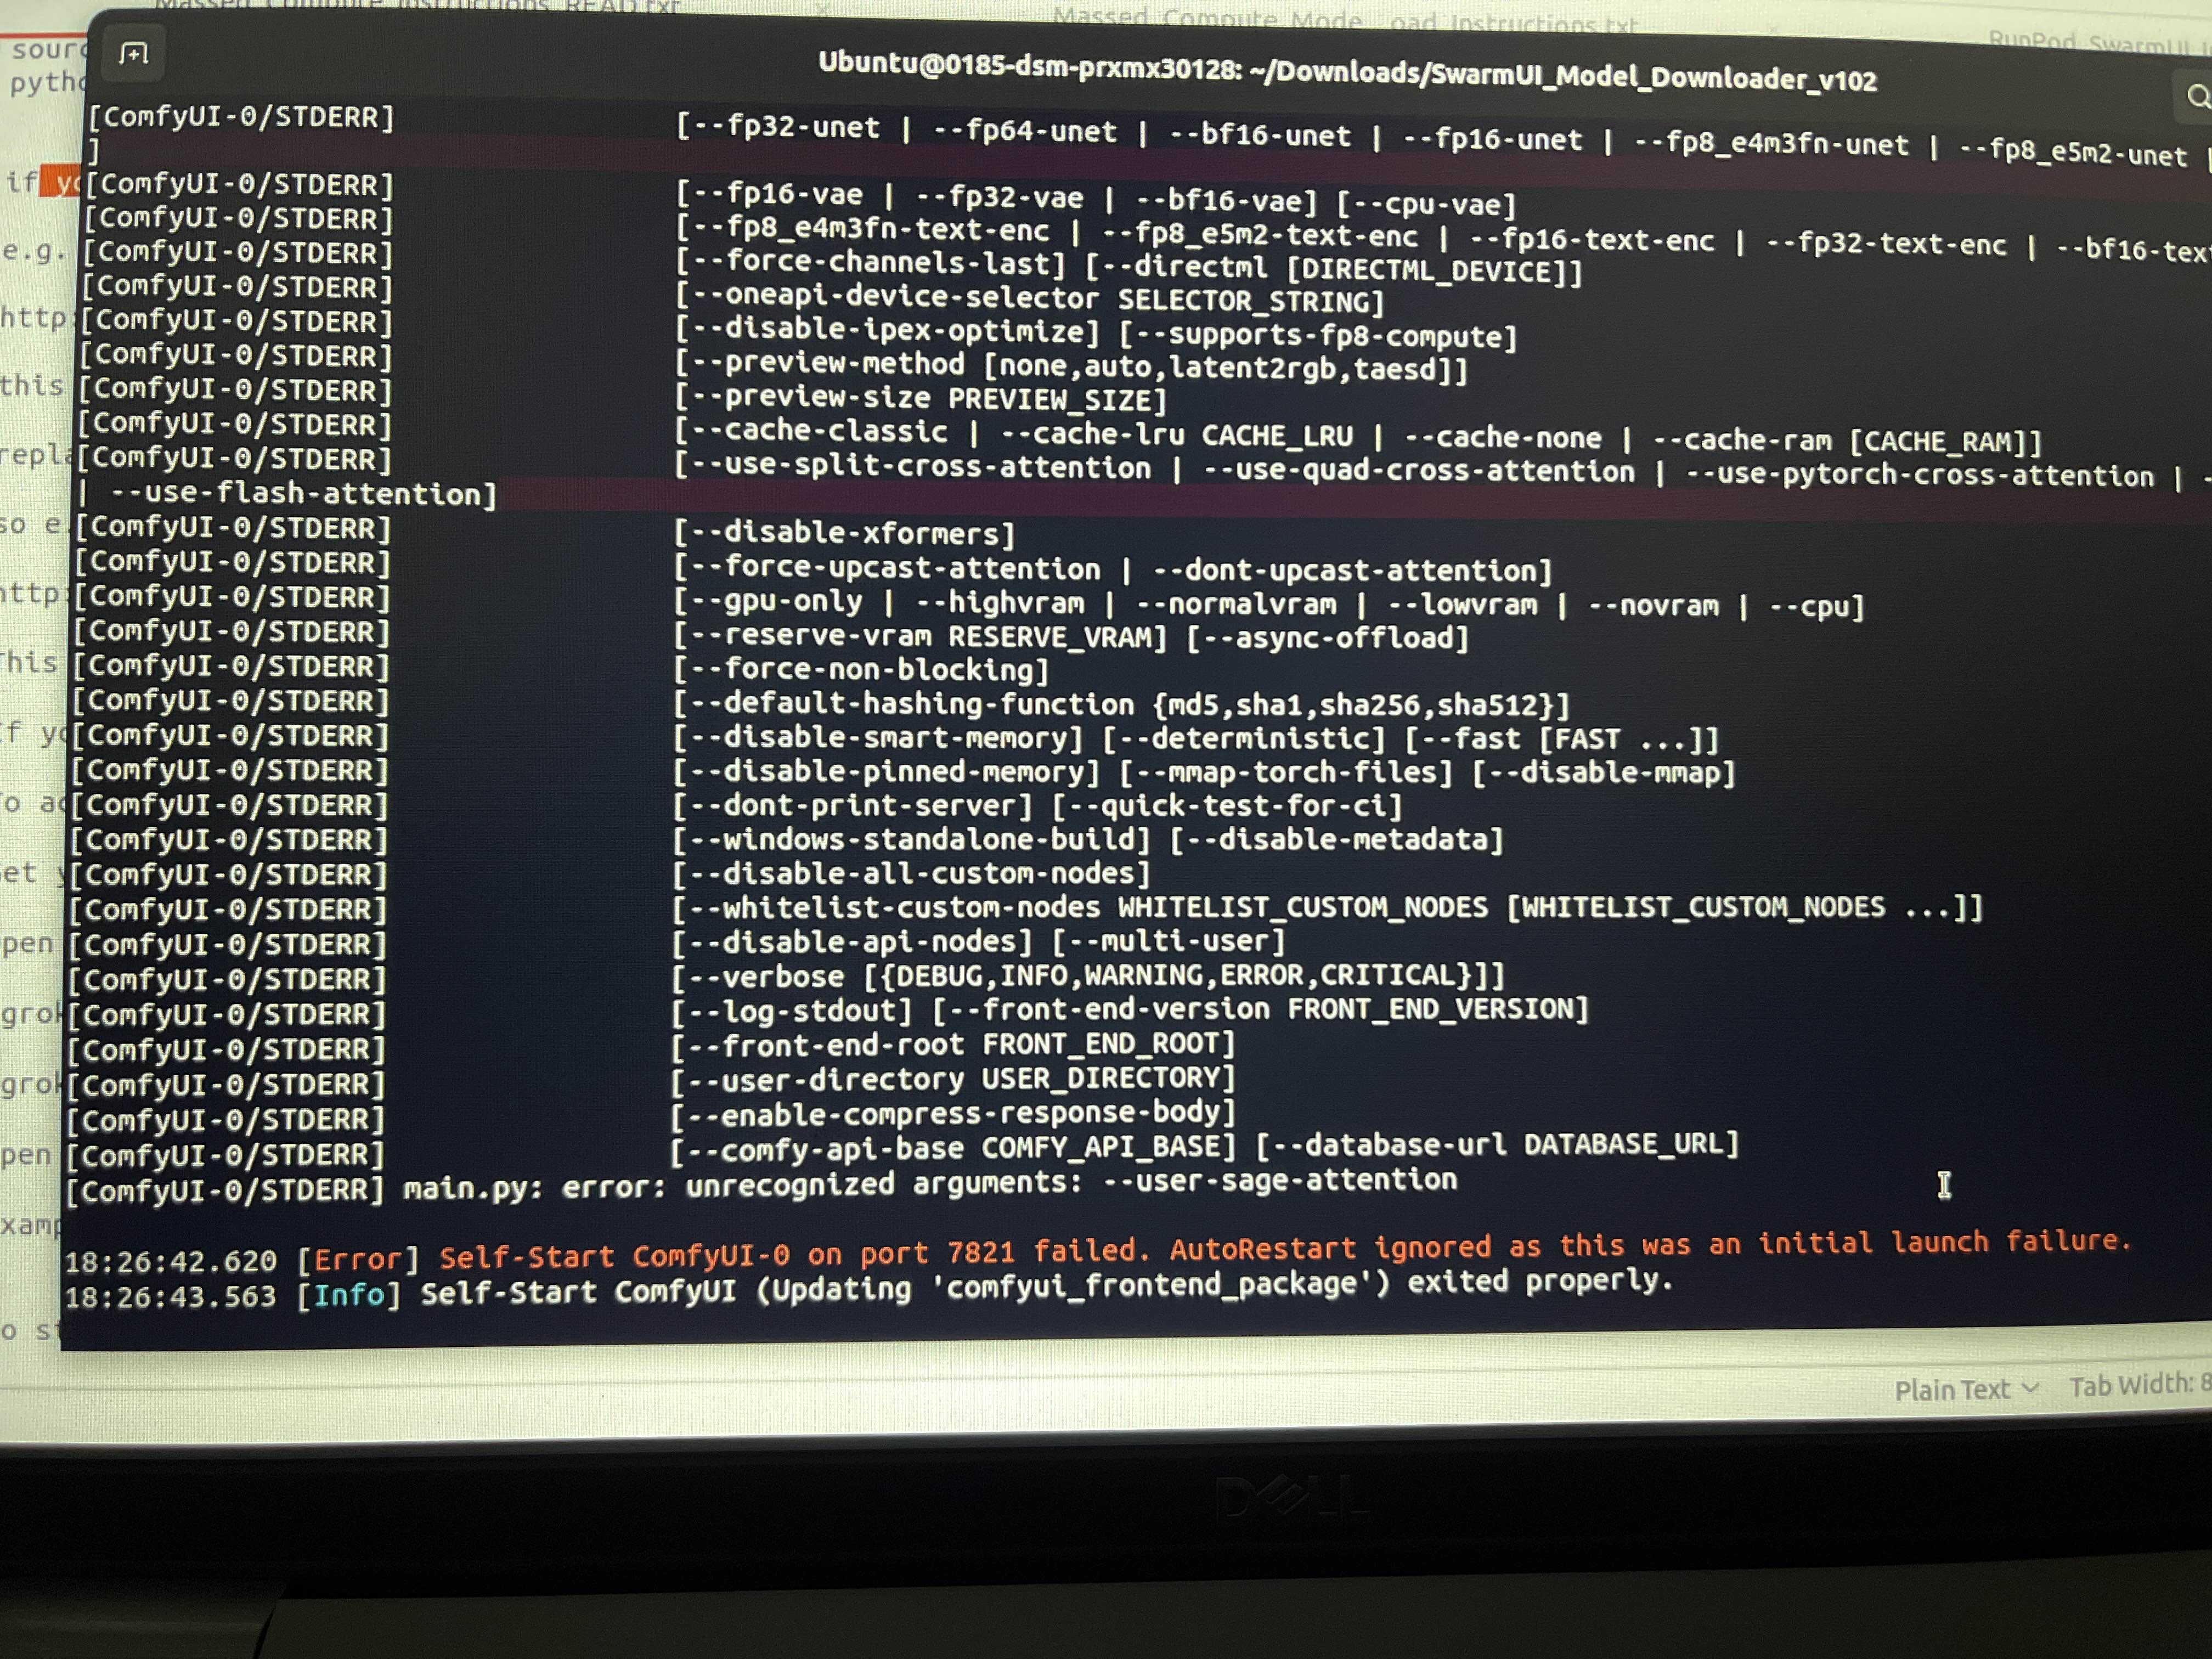2212x1659 pixels.
Task: Click the chevron next to Plain Text
Action: click(2030, 1388)
